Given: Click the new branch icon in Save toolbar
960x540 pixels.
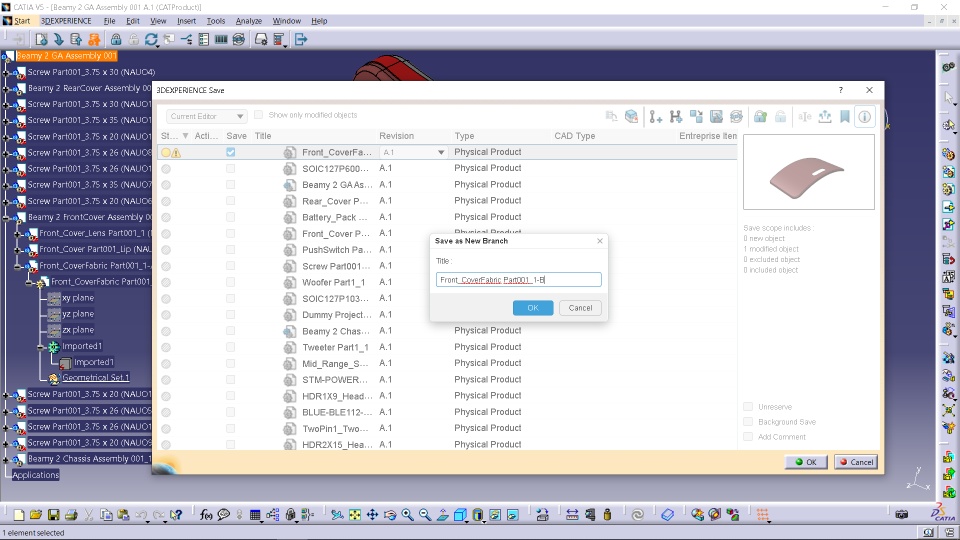Looking at the screenshot, I should (x=676, y=116).
